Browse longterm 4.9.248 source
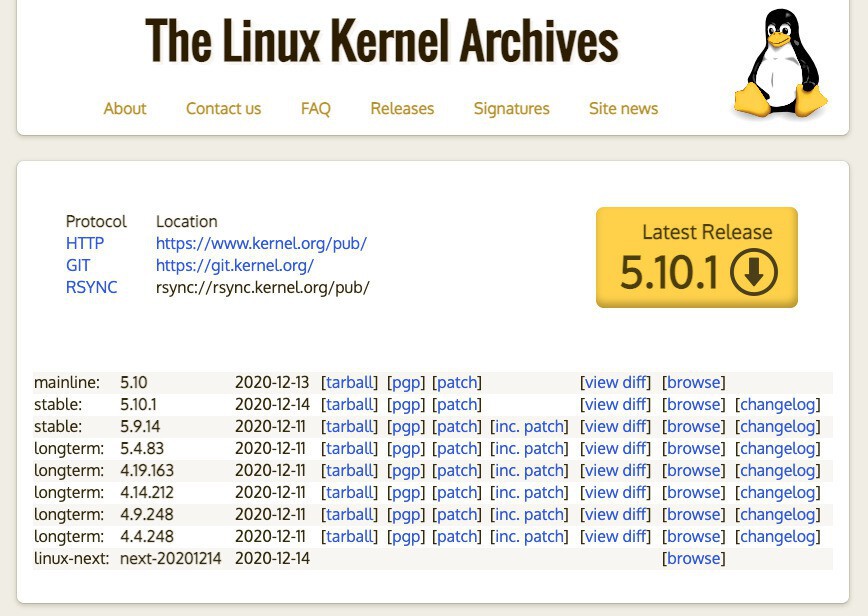 tap(694, 515)
